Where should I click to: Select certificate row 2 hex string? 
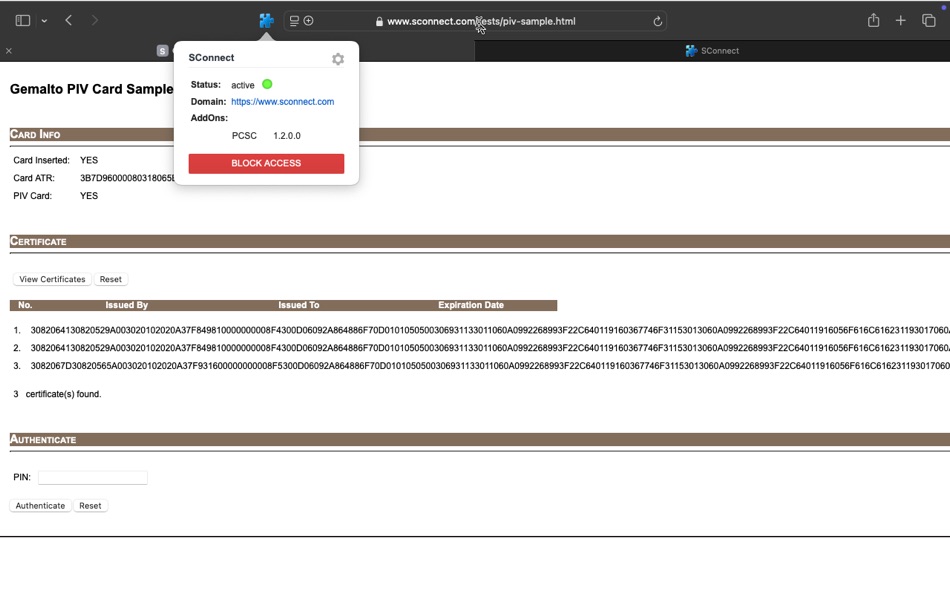(x=490, y=348)
